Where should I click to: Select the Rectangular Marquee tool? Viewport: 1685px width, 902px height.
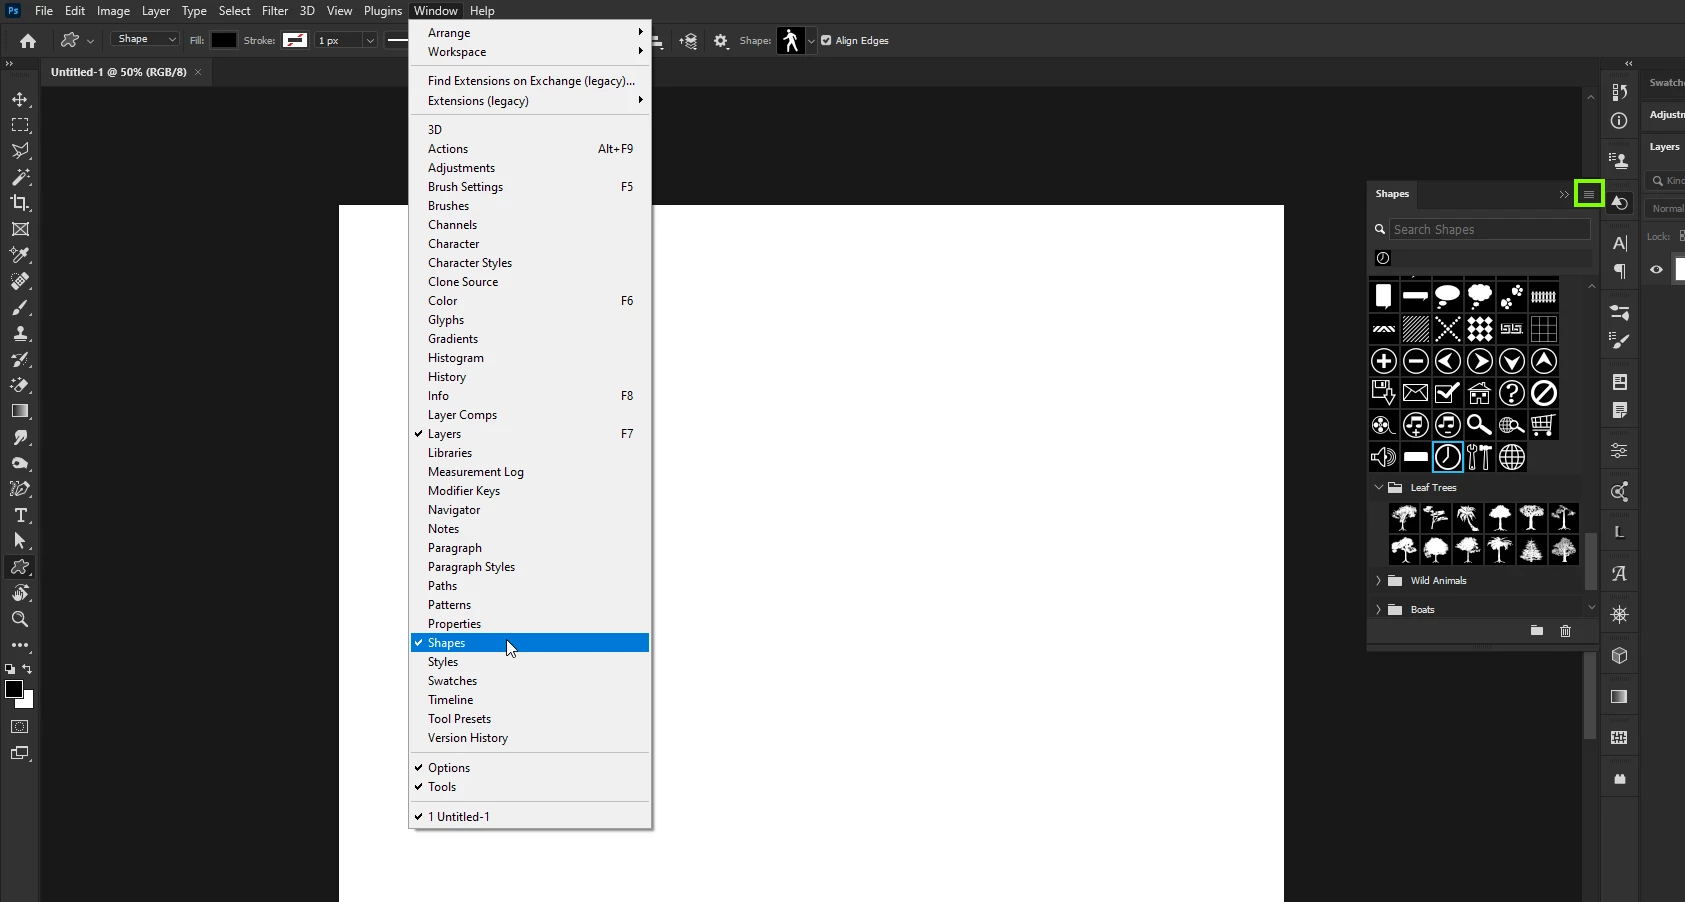[x=20, y=126]
